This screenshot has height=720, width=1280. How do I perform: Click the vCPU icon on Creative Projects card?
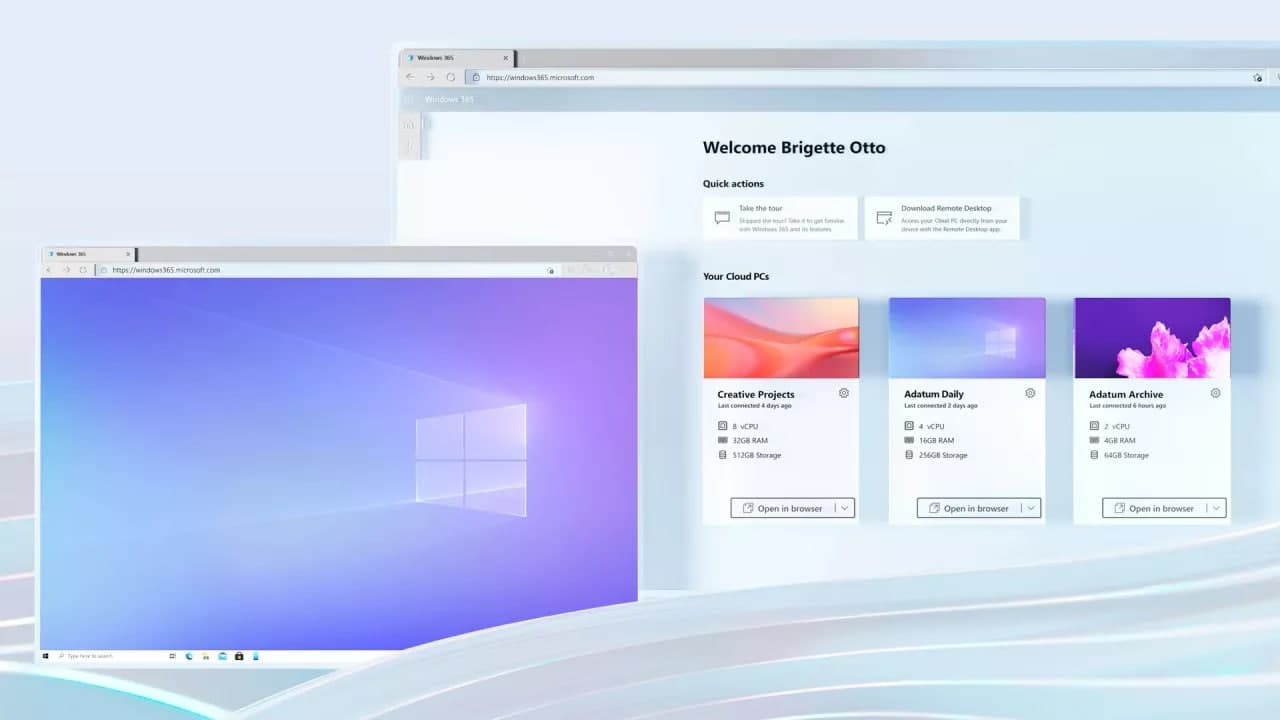point(722,426)
